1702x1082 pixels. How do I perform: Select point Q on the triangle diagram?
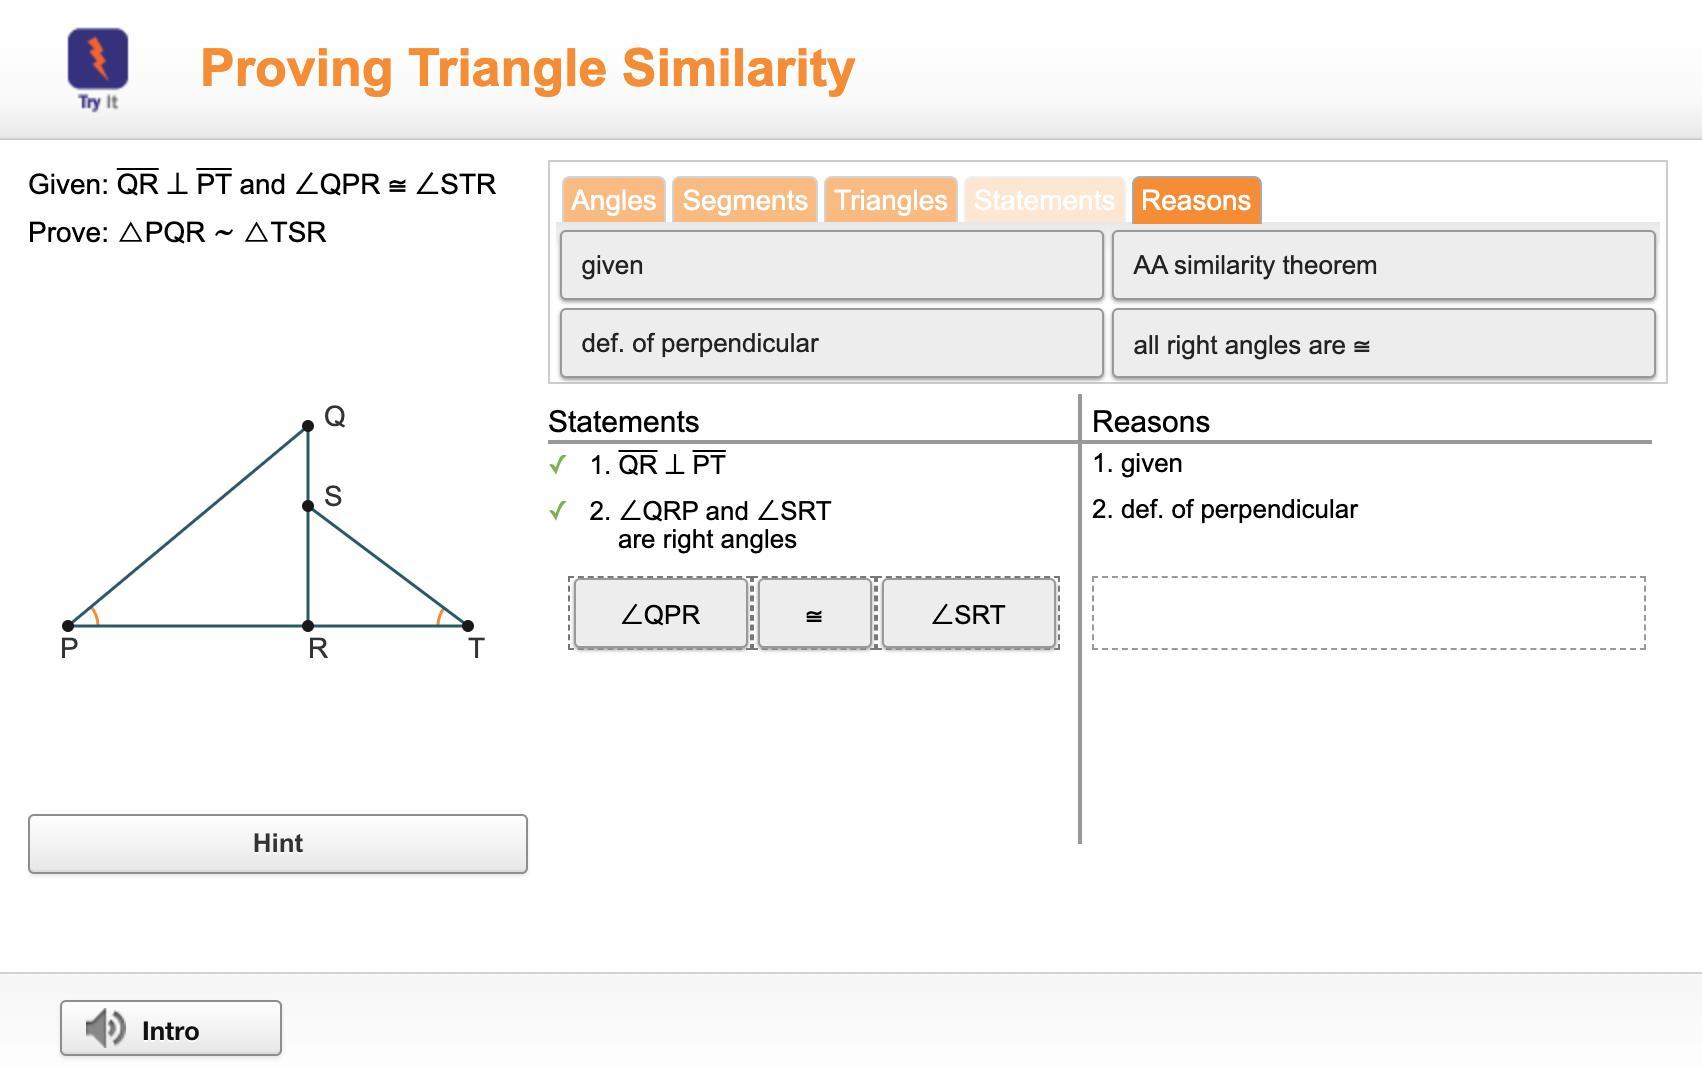pyautogui.click(x=308, y=426)
